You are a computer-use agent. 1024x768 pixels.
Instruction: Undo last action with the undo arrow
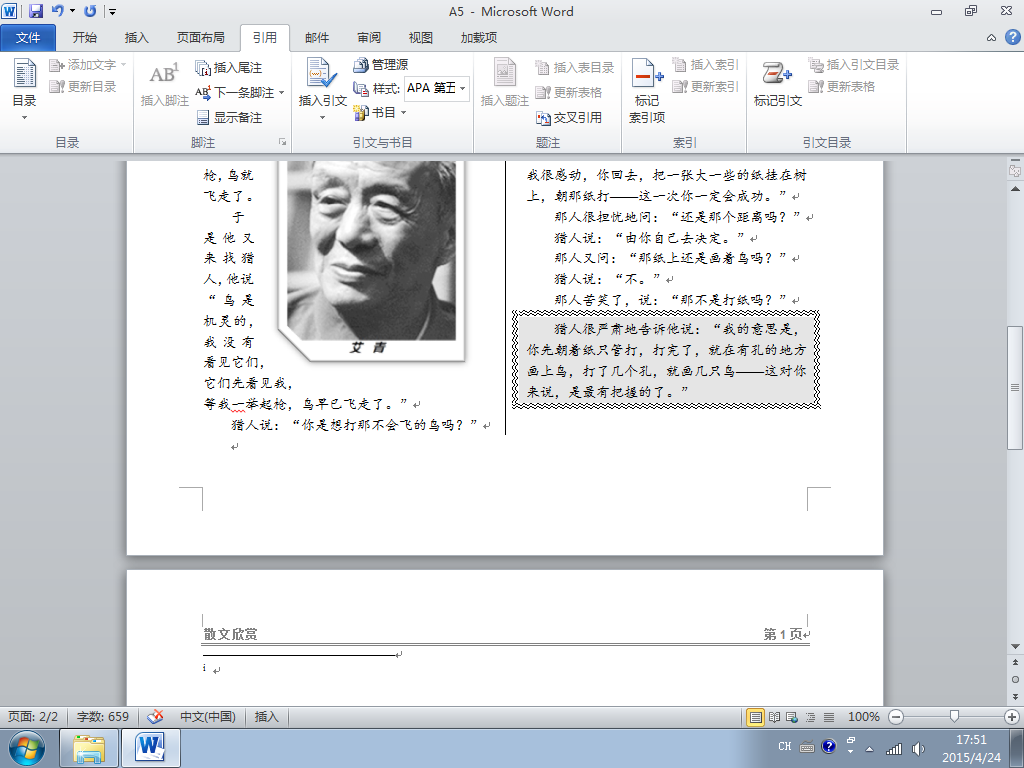57,11
